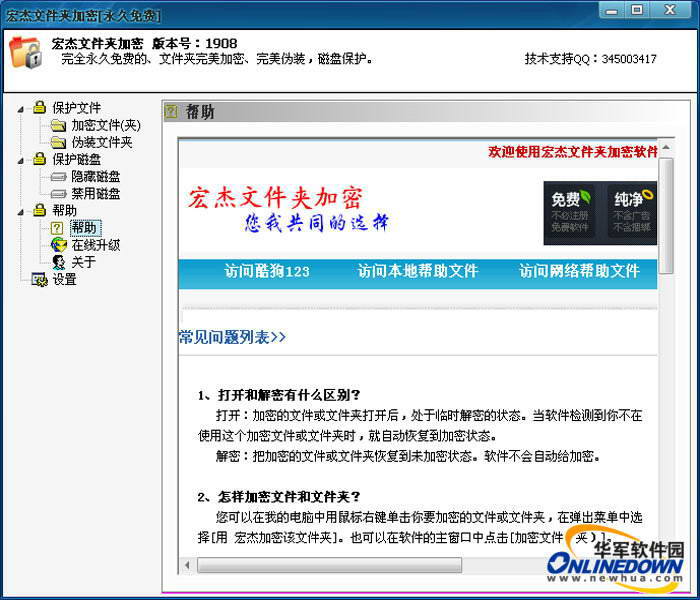Image resolution: width=700 pixels, height=600 pixels.
Task: Open 加密文件(夹) page
Action: point(106,125)
